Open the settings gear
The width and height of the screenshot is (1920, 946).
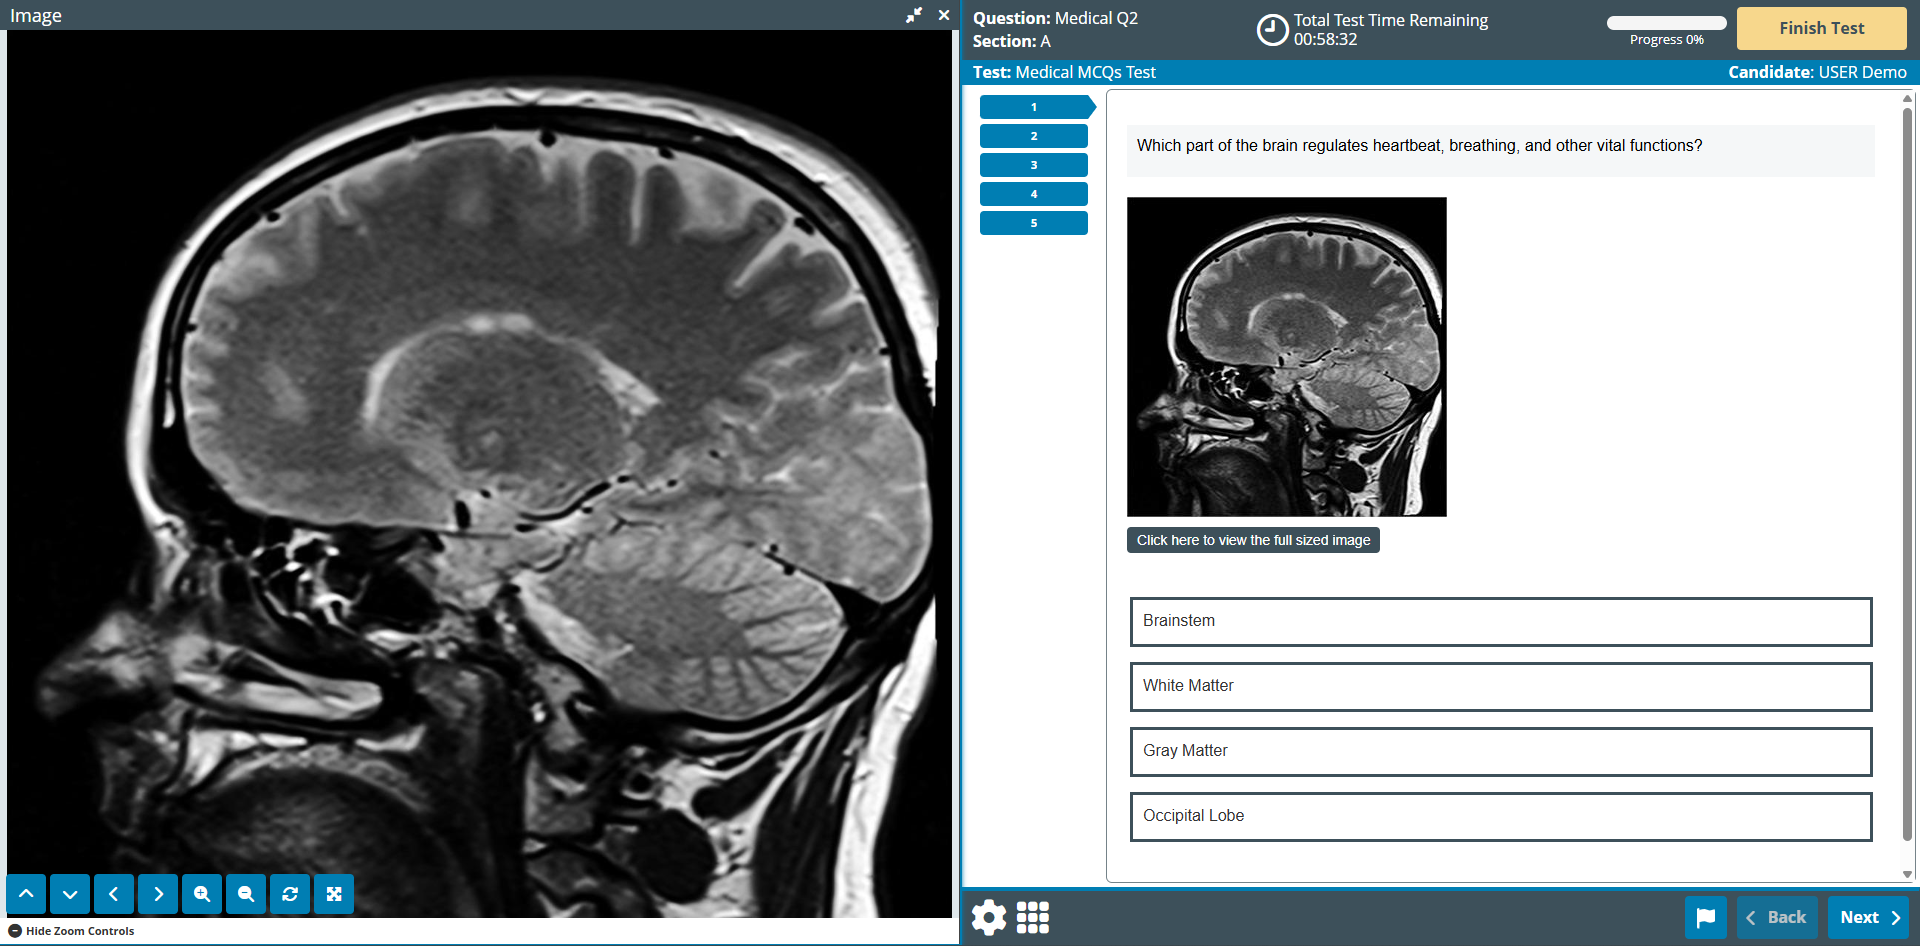(x=988, y=917)
